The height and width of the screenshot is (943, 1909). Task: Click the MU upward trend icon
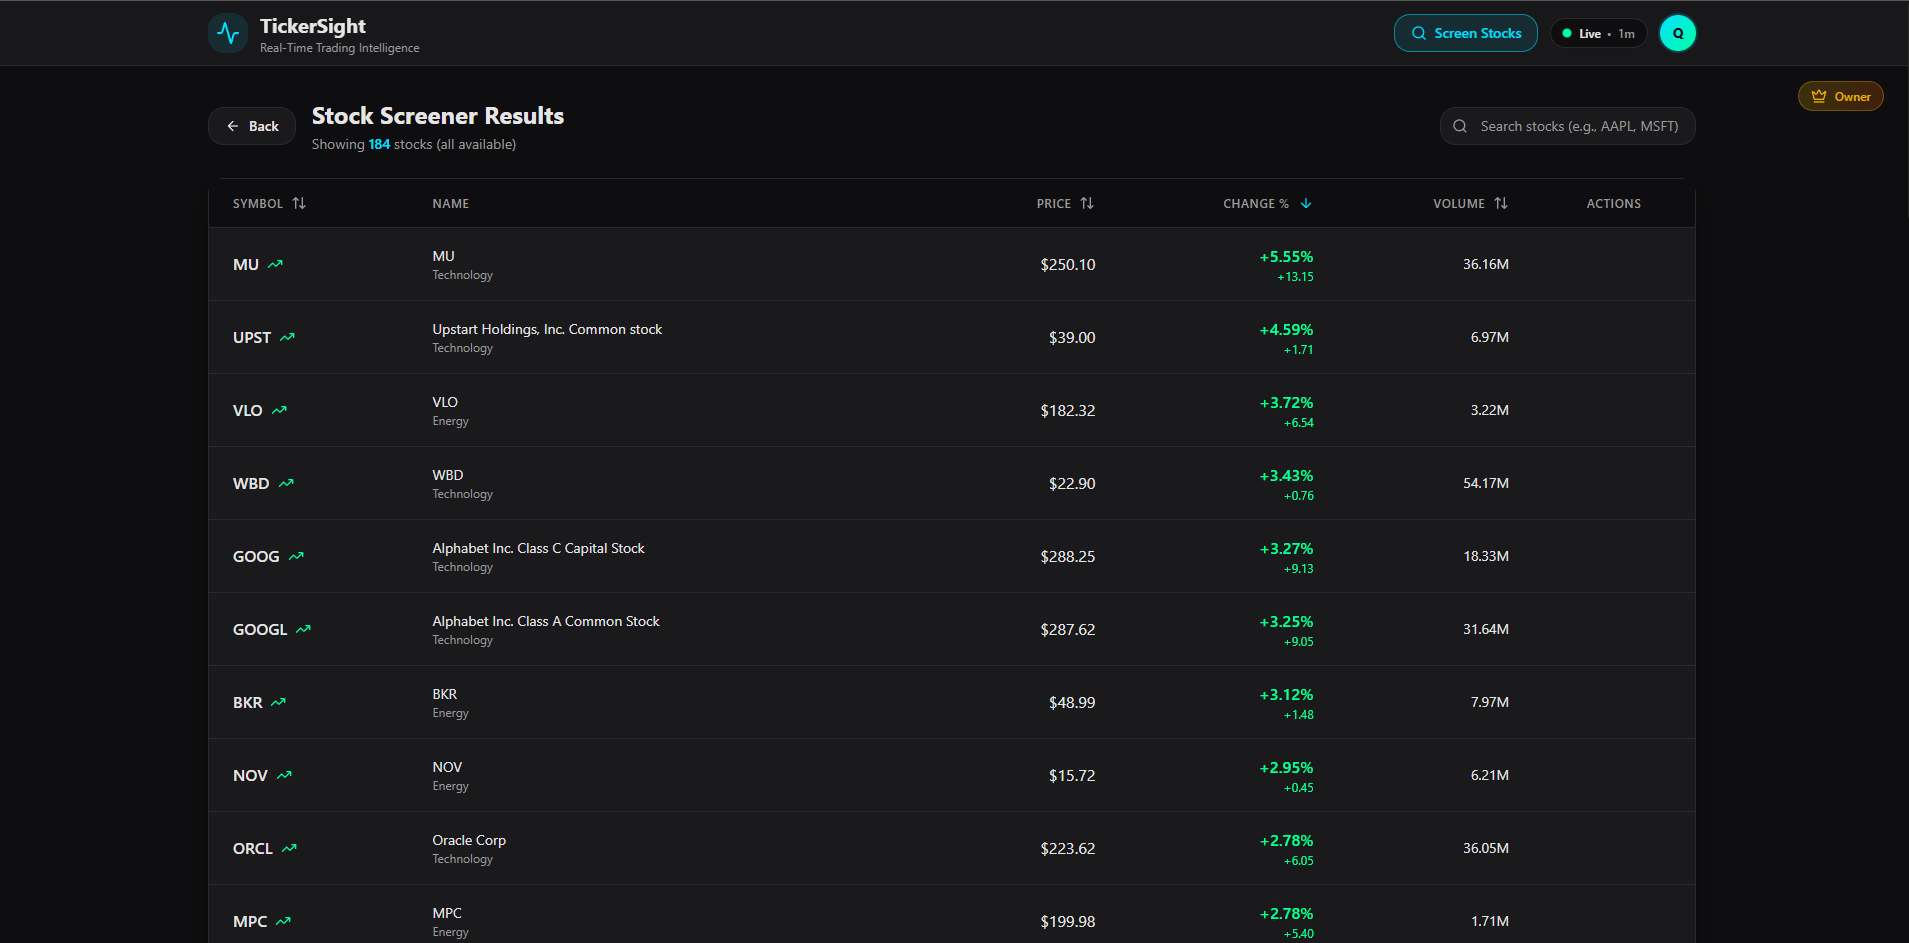276,264
